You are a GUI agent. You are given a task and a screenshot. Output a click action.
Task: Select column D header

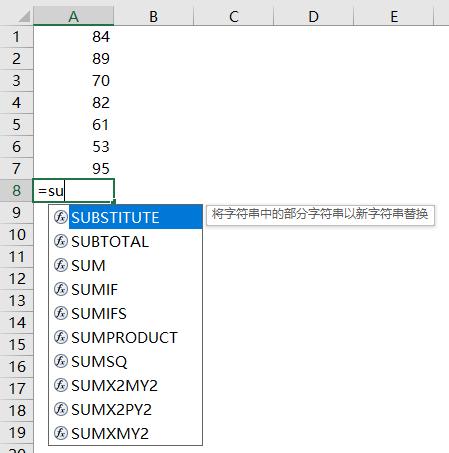tap(313, 17)
